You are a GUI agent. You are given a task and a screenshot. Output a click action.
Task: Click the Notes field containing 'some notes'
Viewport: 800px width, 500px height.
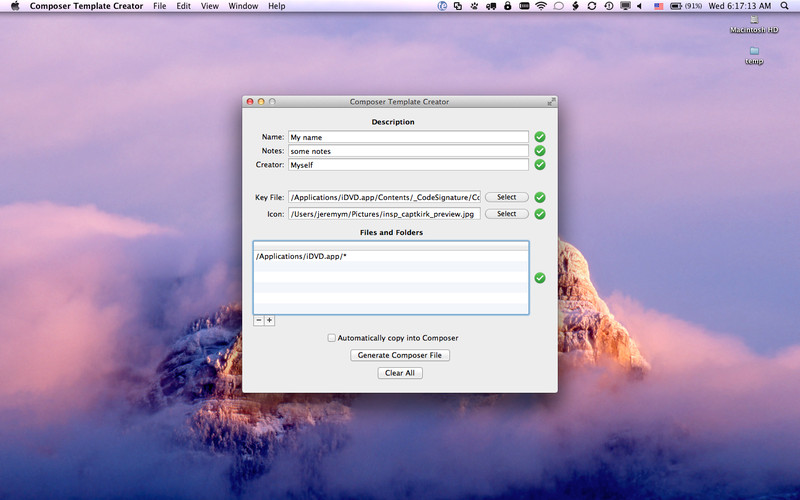point(408,151)
